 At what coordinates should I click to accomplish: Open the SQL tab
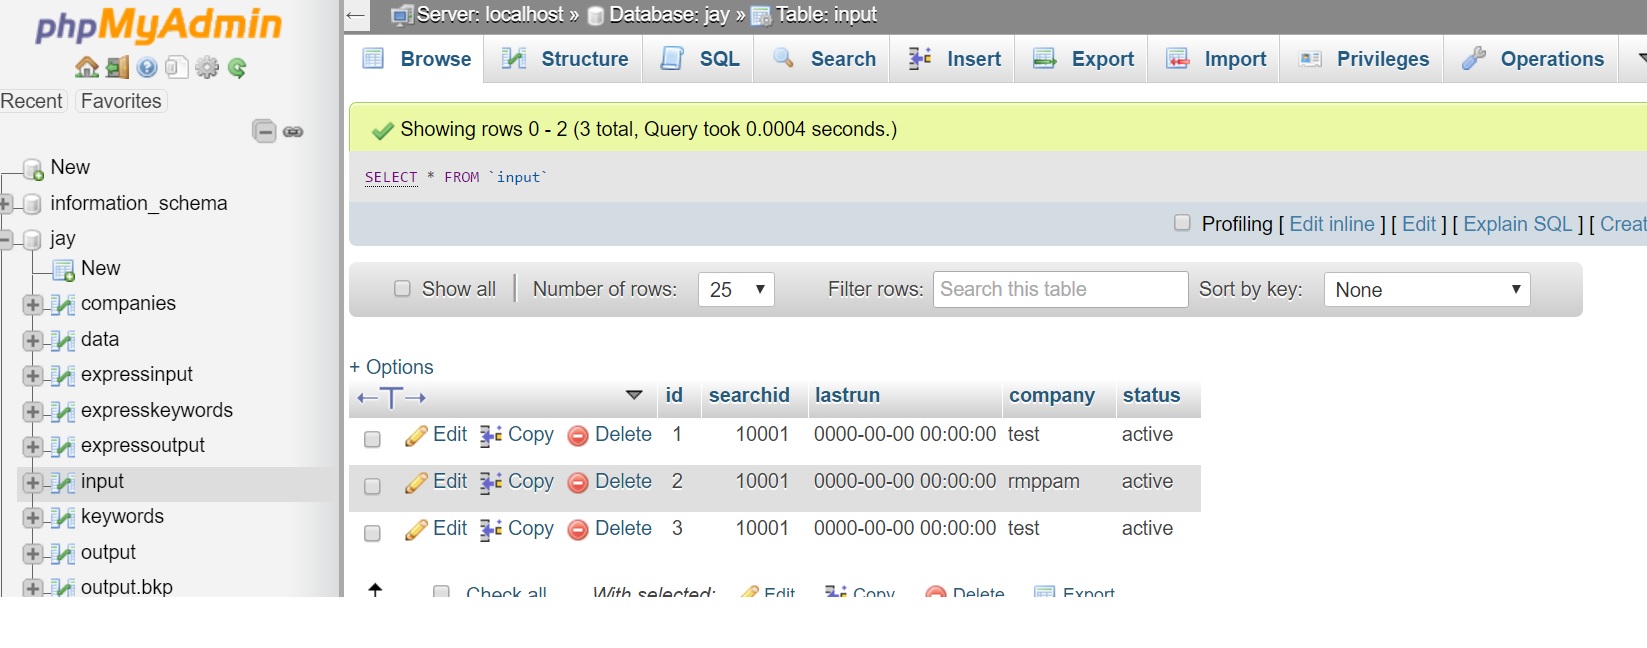pyautogui.click(x=700, y=59)
